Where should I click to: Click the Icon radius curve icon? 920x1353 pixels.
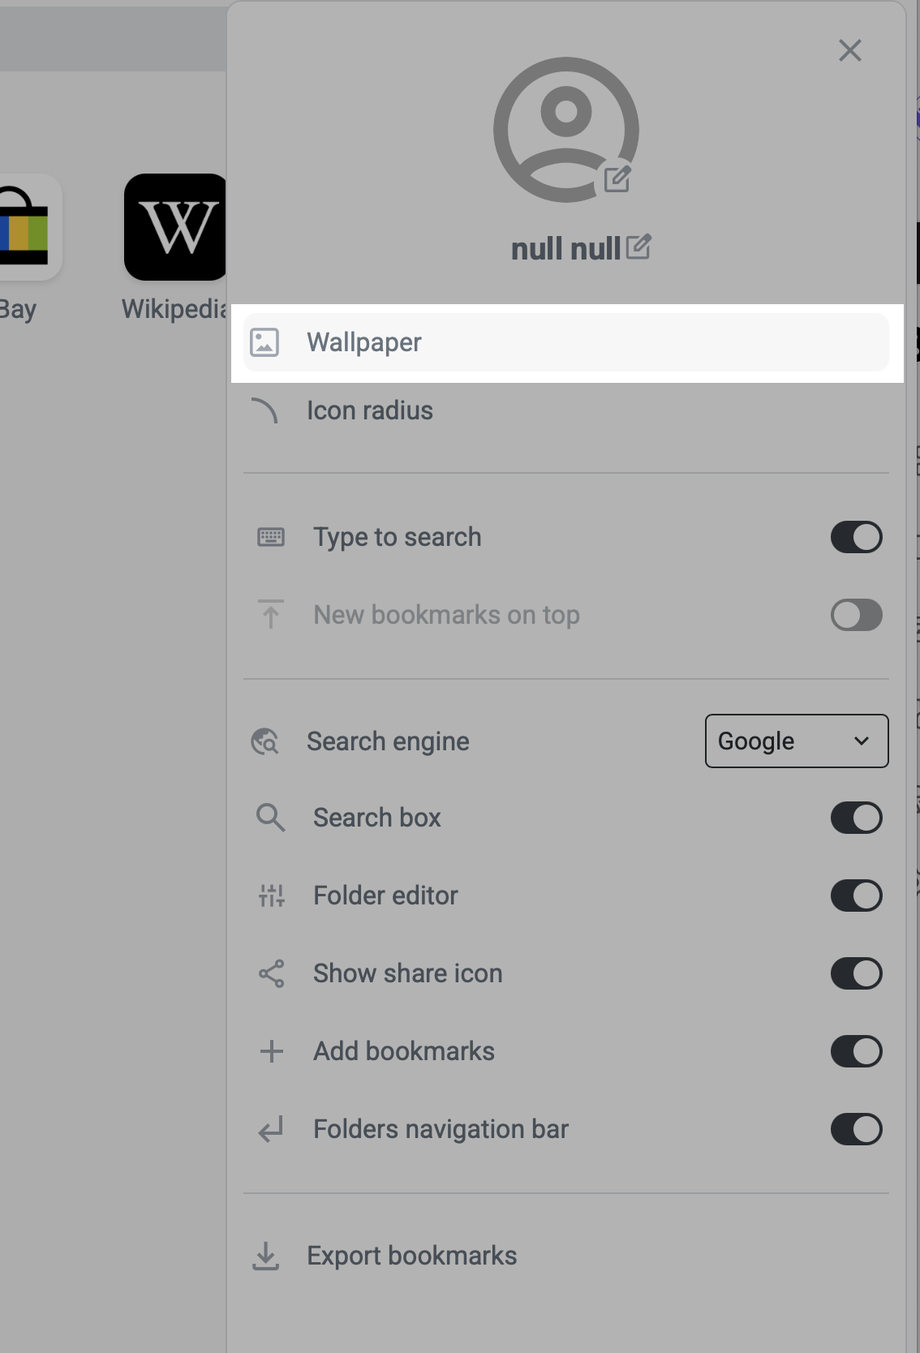pyautogui.click(x=265, y=411)
